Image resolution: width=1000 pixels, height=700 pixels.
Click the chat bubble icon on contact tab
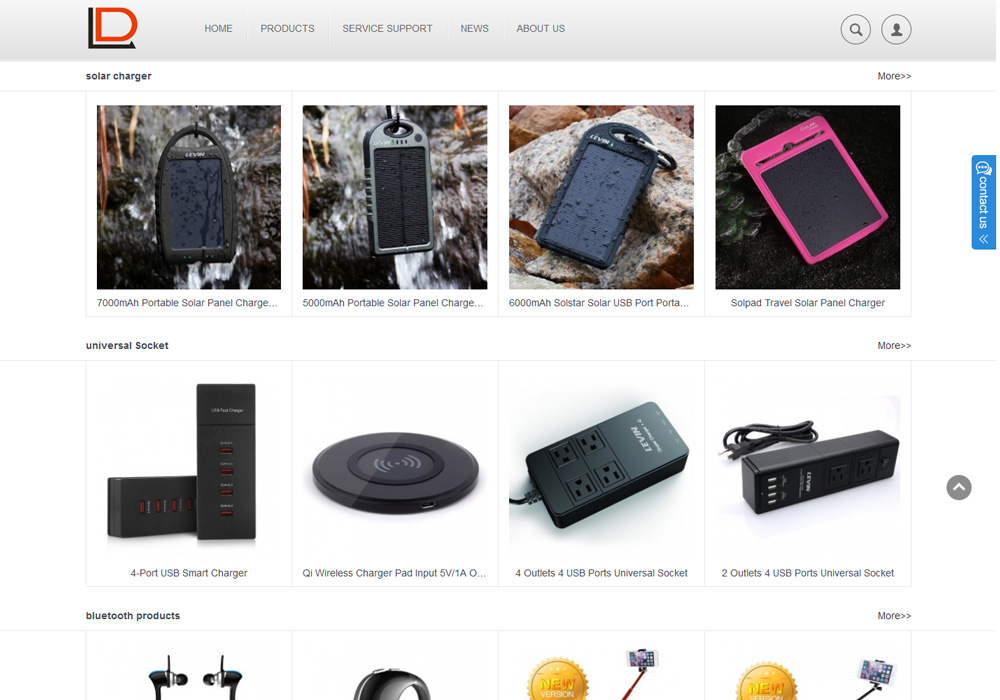[x=983, y=168]
